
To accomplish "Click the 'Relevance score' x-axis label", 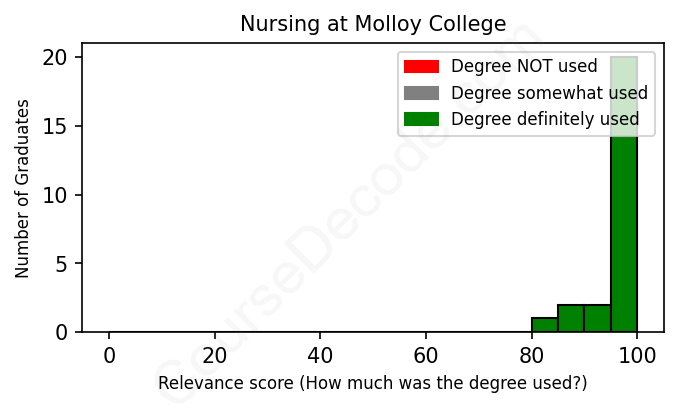I will coord(373,383).
